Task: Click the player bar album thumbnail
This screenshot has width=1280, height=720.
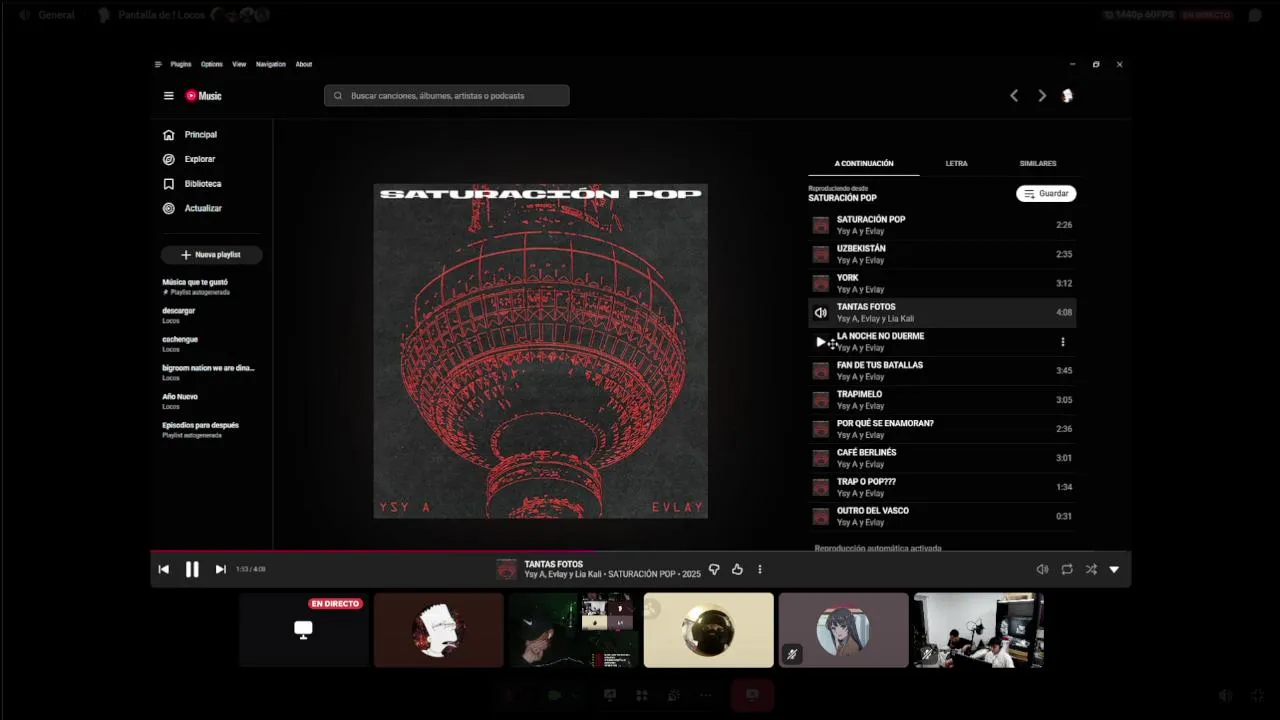Action: click(x=507, y=569)
